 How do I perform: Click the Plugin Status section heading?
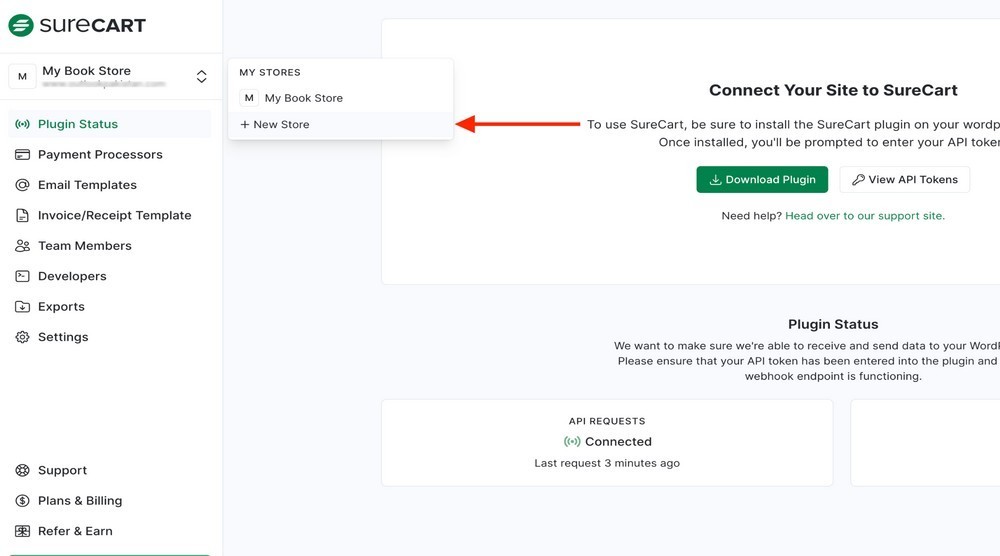833,325
